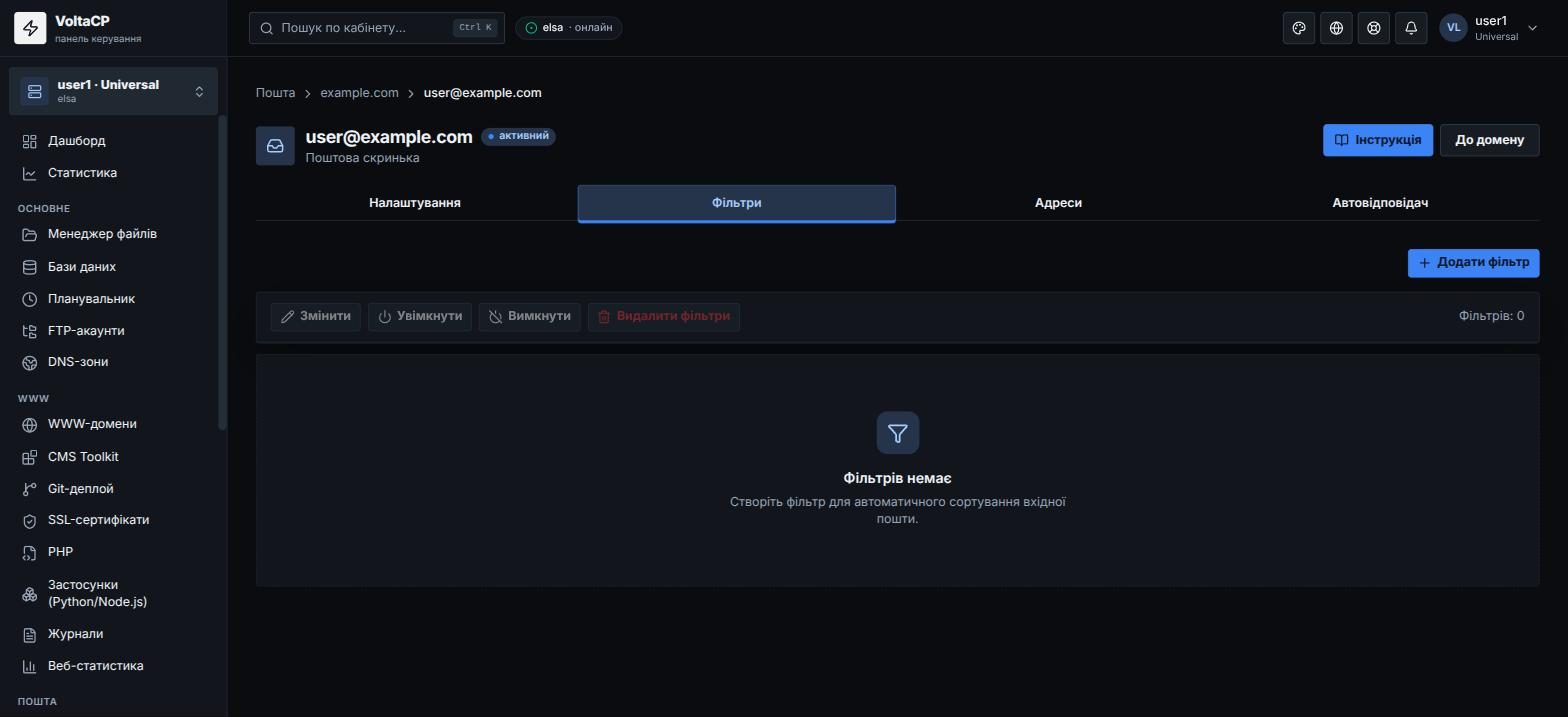This screenshot has width=1568, height=717.
Task: Click the Видалити фільтри button
Action: coord(664,317)
